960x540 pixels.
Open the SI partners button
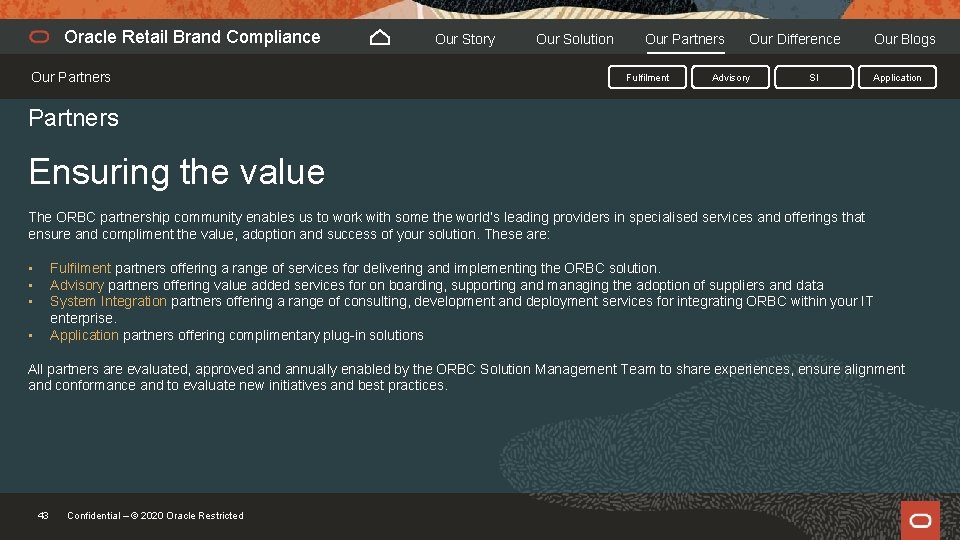[814, 77]
